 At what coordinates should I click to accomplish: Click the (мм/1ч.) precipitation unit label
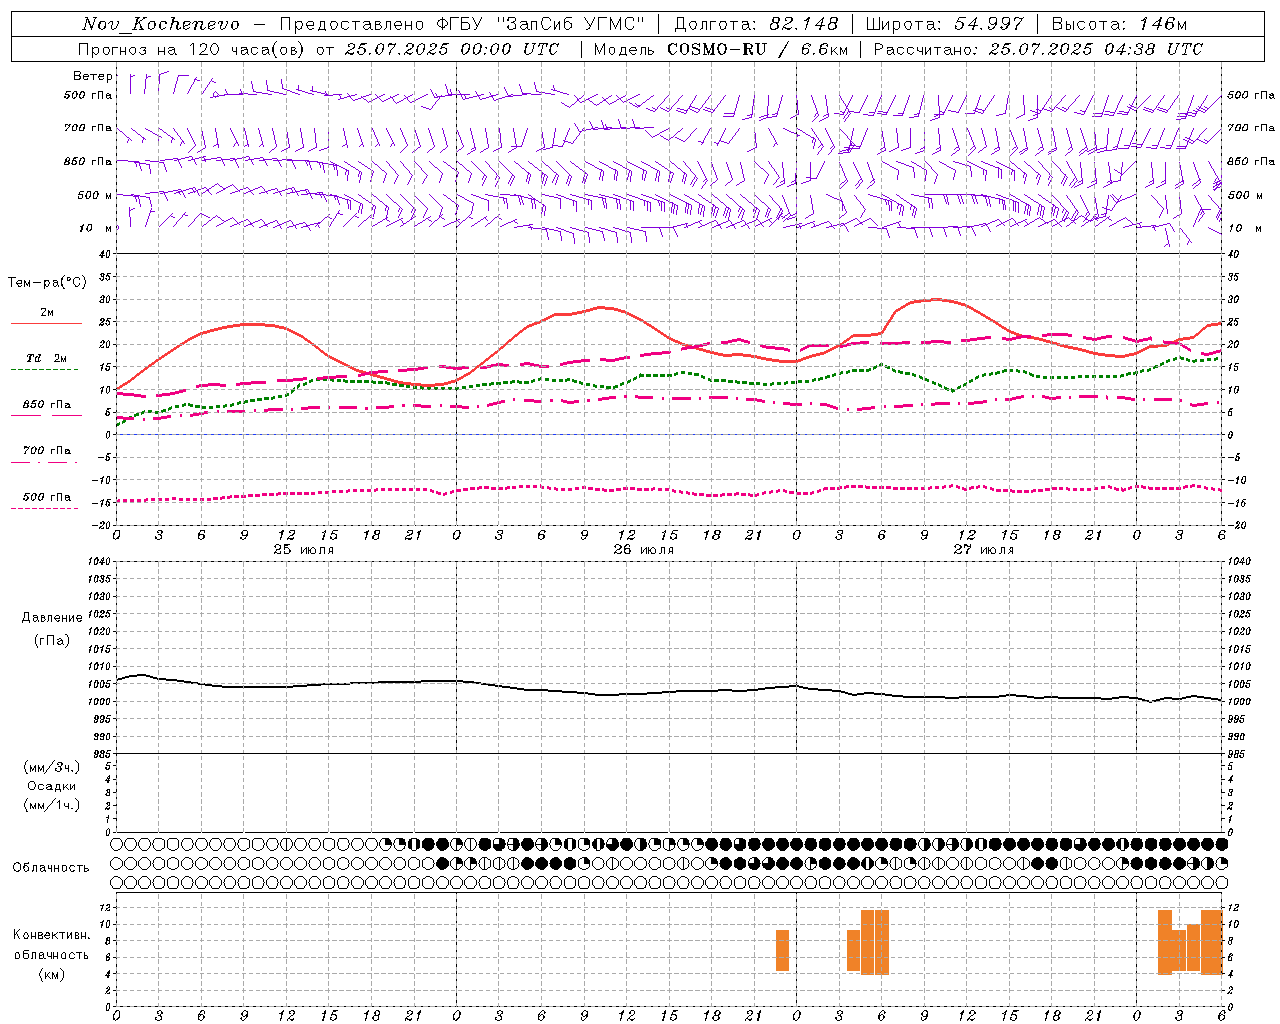point(52,805)
